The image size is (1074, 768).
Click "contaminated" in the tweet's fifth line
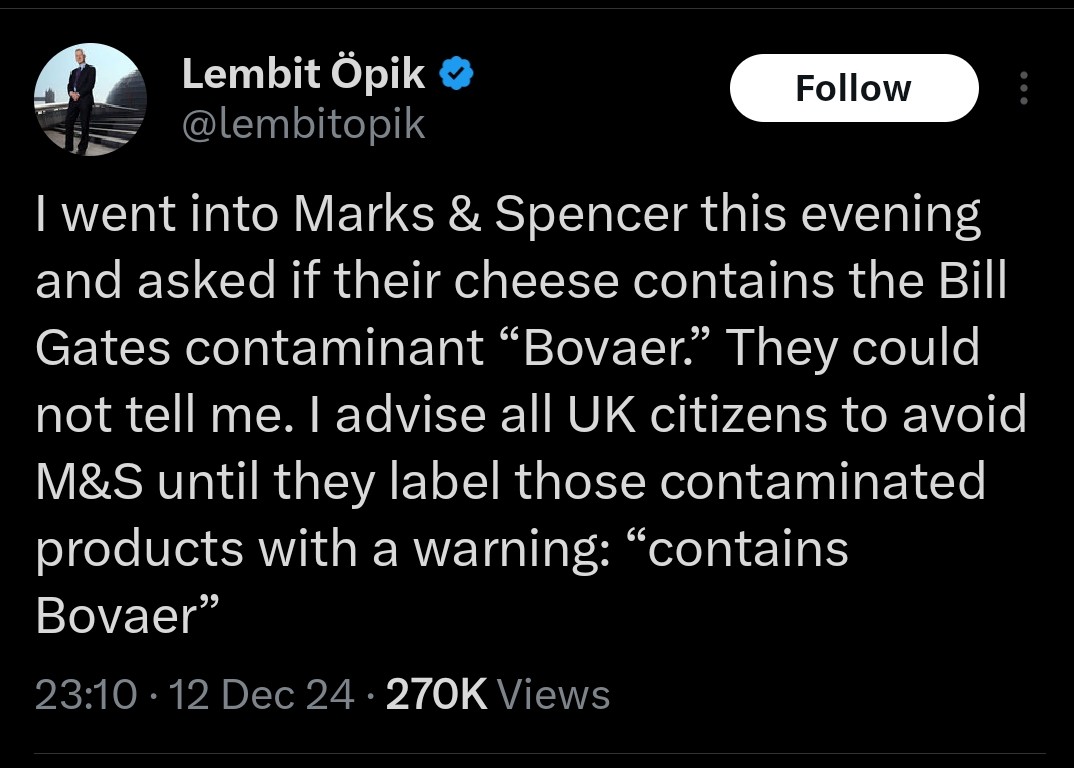click(823, 481)
